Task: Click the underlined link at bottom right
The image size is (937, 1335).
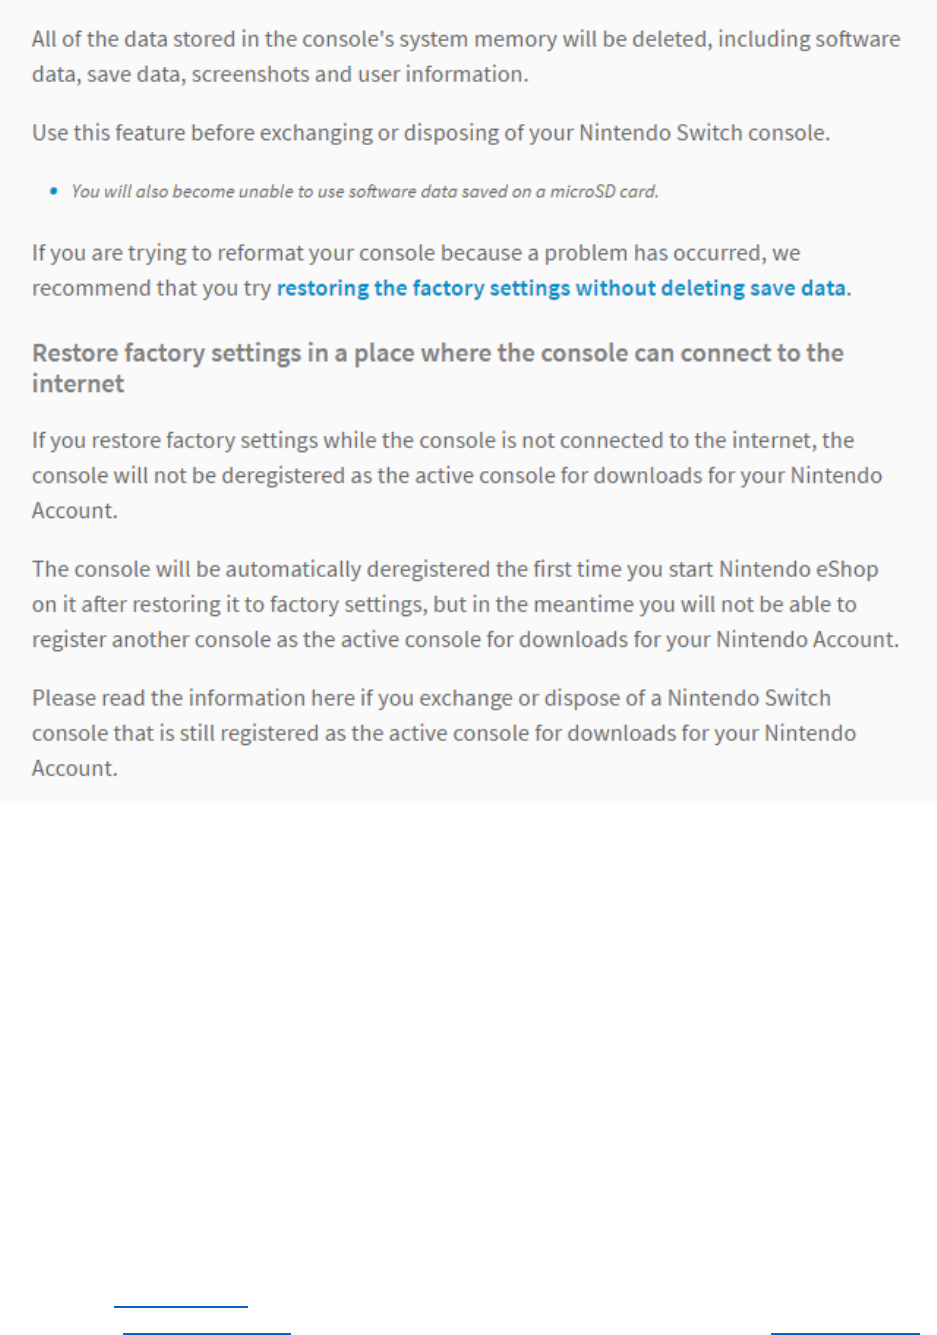Action: [844, 1332]
